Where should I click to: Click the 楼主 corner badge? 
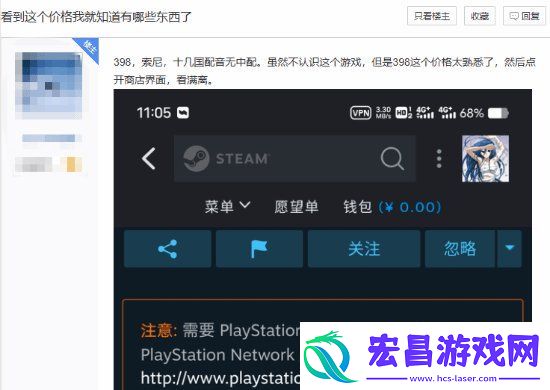(89, 47)
